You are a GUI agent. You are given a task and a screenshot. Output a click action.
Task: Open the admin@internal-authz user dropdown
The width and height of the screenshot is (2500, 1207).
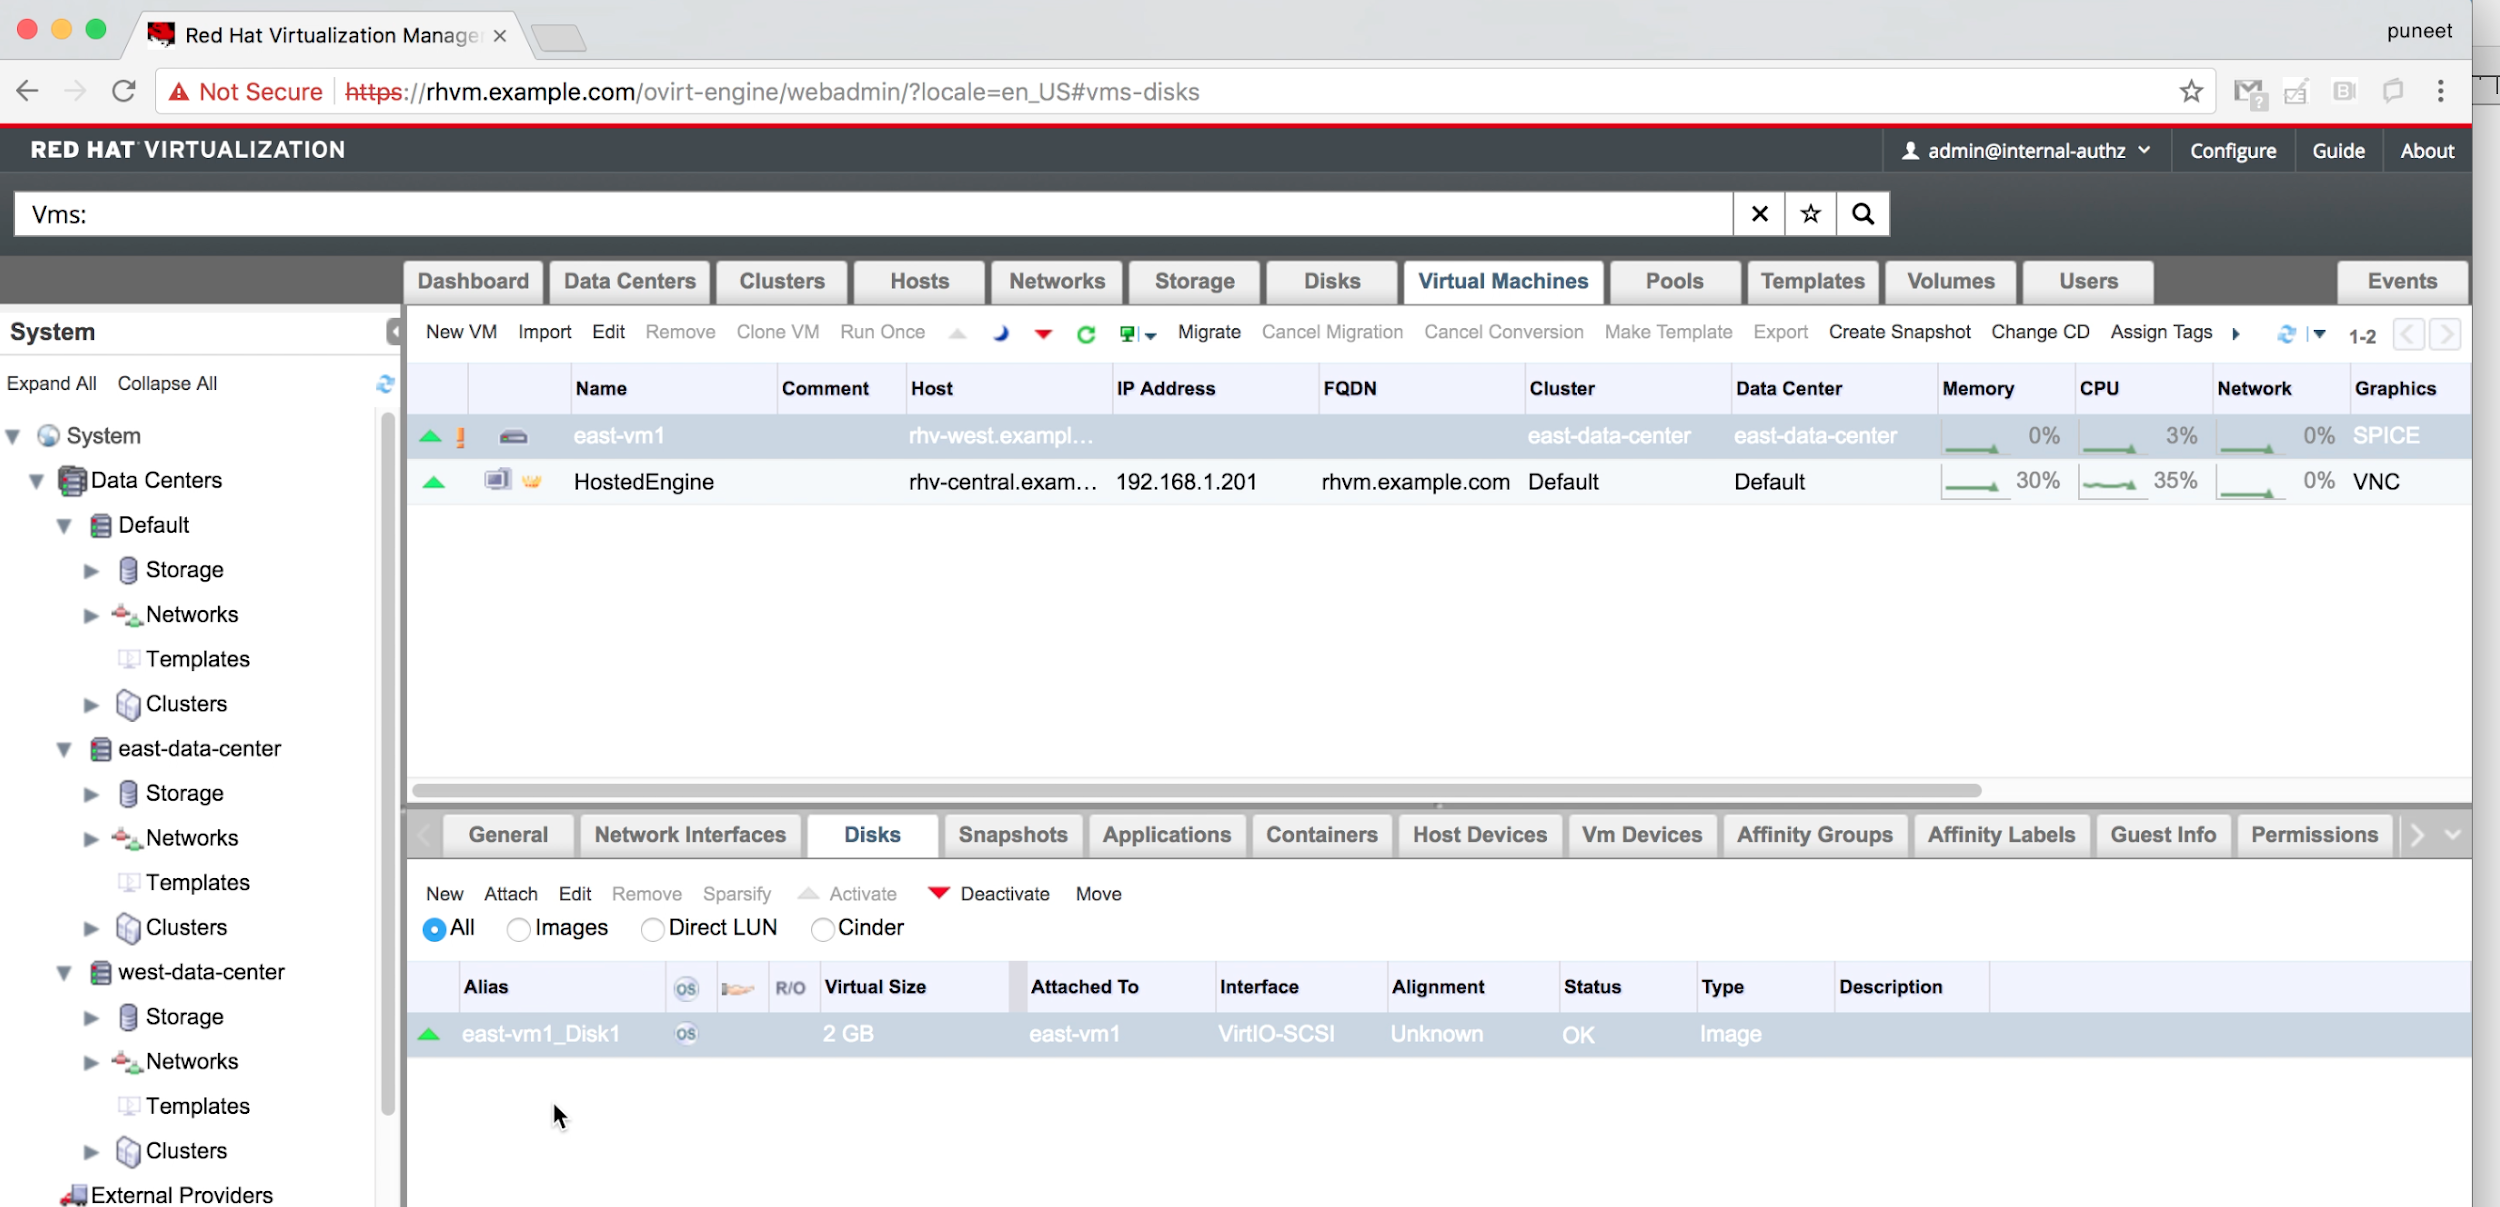pyautogui.click(x=2027, y=151)
